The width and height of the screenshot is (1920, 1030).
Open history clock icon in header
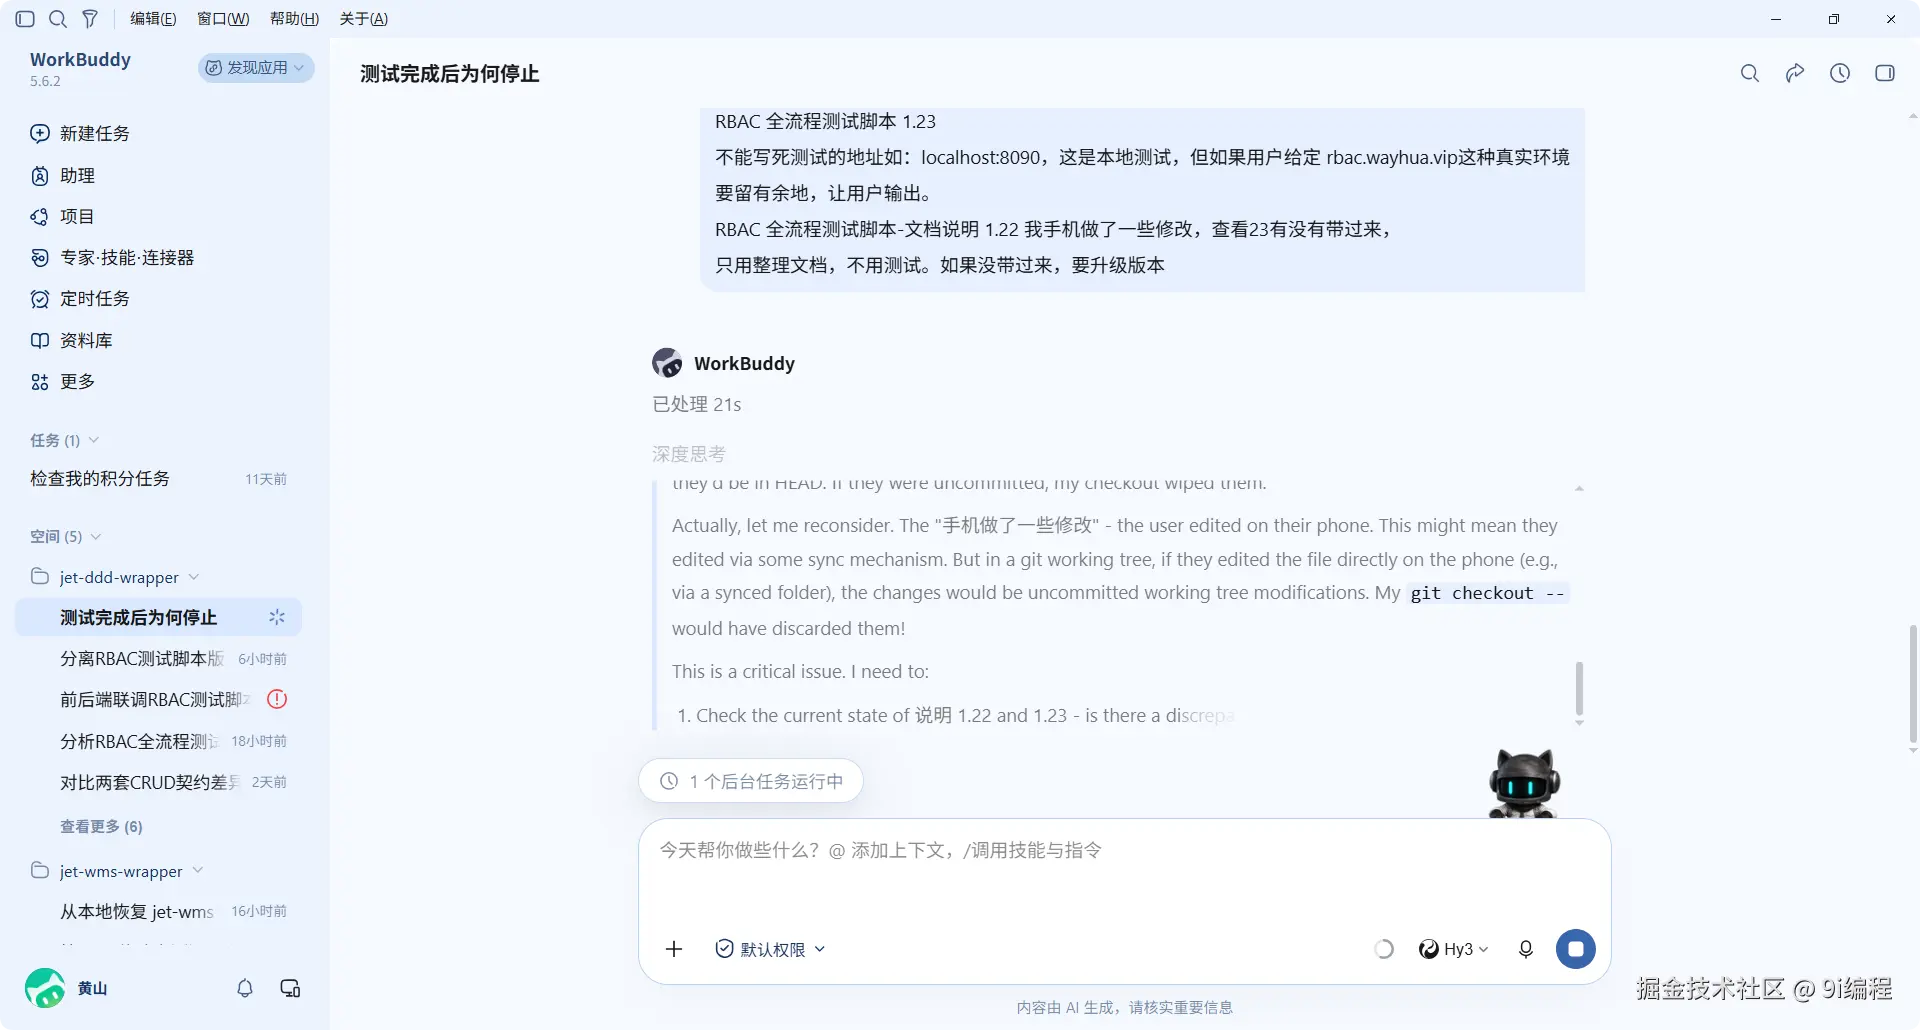pyautogui.click(x=1840, y=73)
